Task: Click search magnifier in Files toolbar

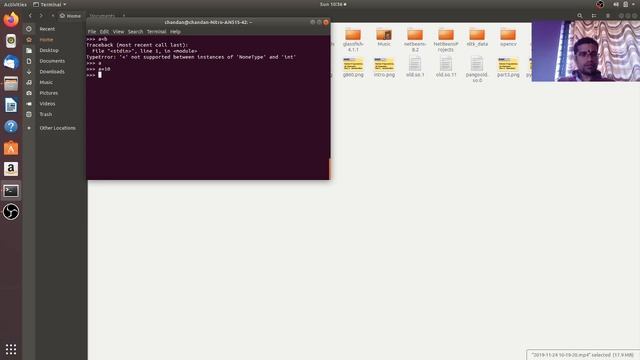Action: coord(580,16)
